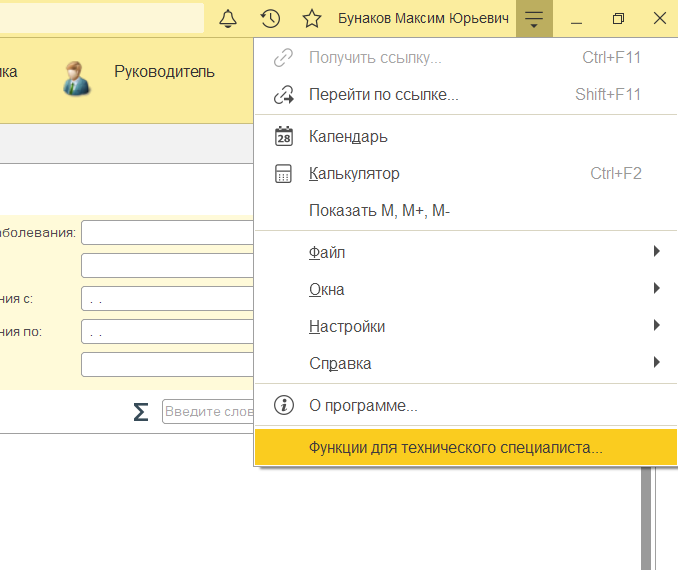
Task: Click the Введите слово search field
Action: (x=208, y=412)
